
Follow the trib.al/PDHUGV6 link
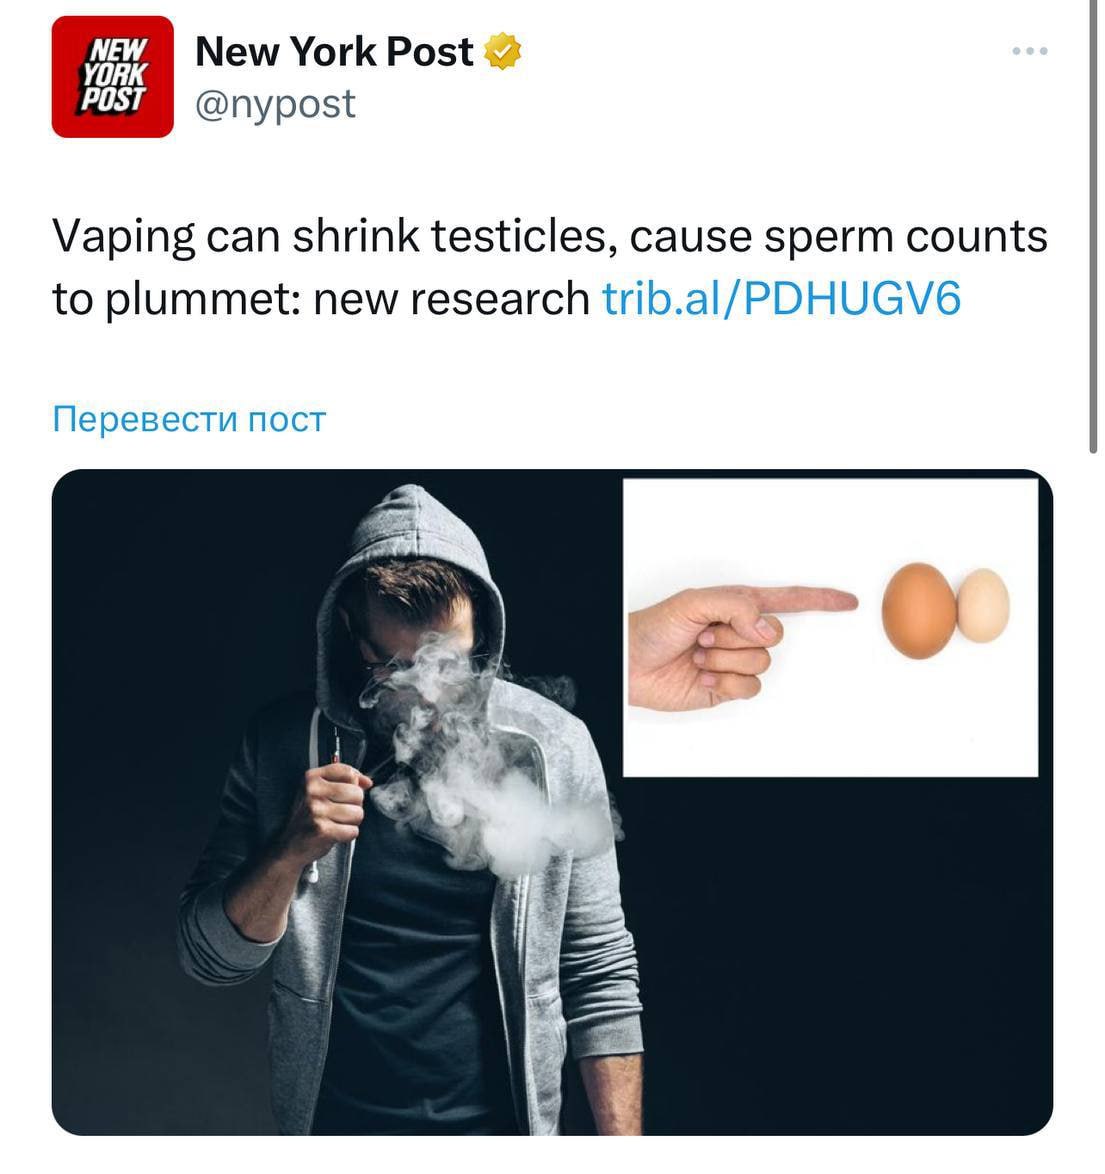point(781,298)
